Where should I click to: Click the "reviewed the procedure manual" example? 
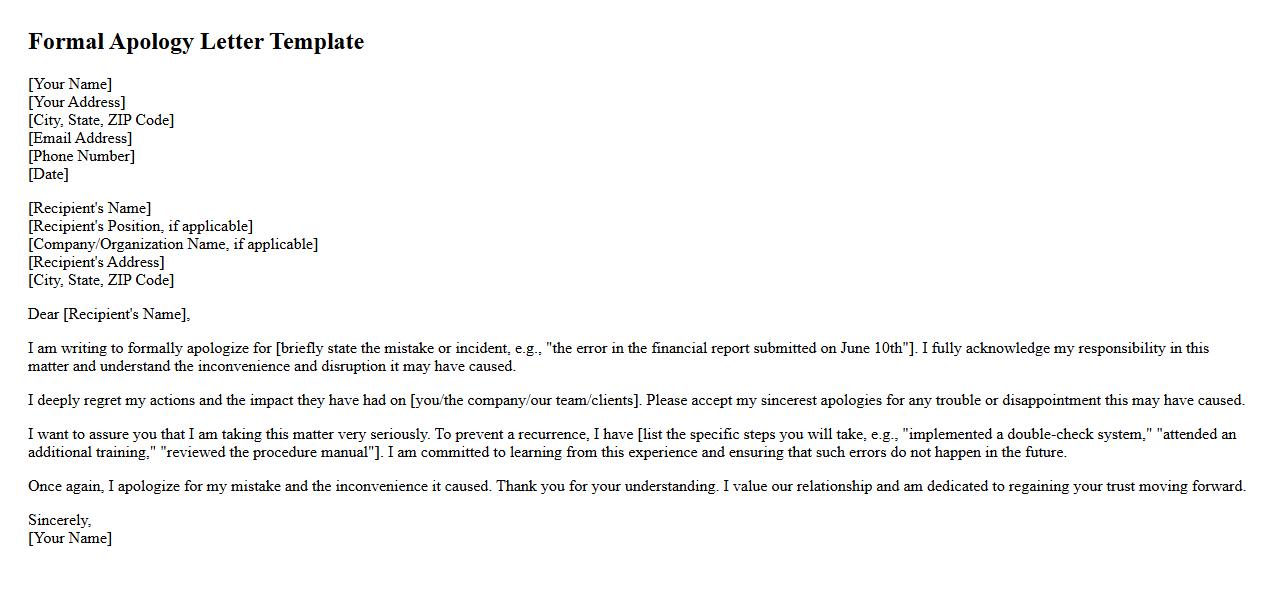tap(270, 453)
